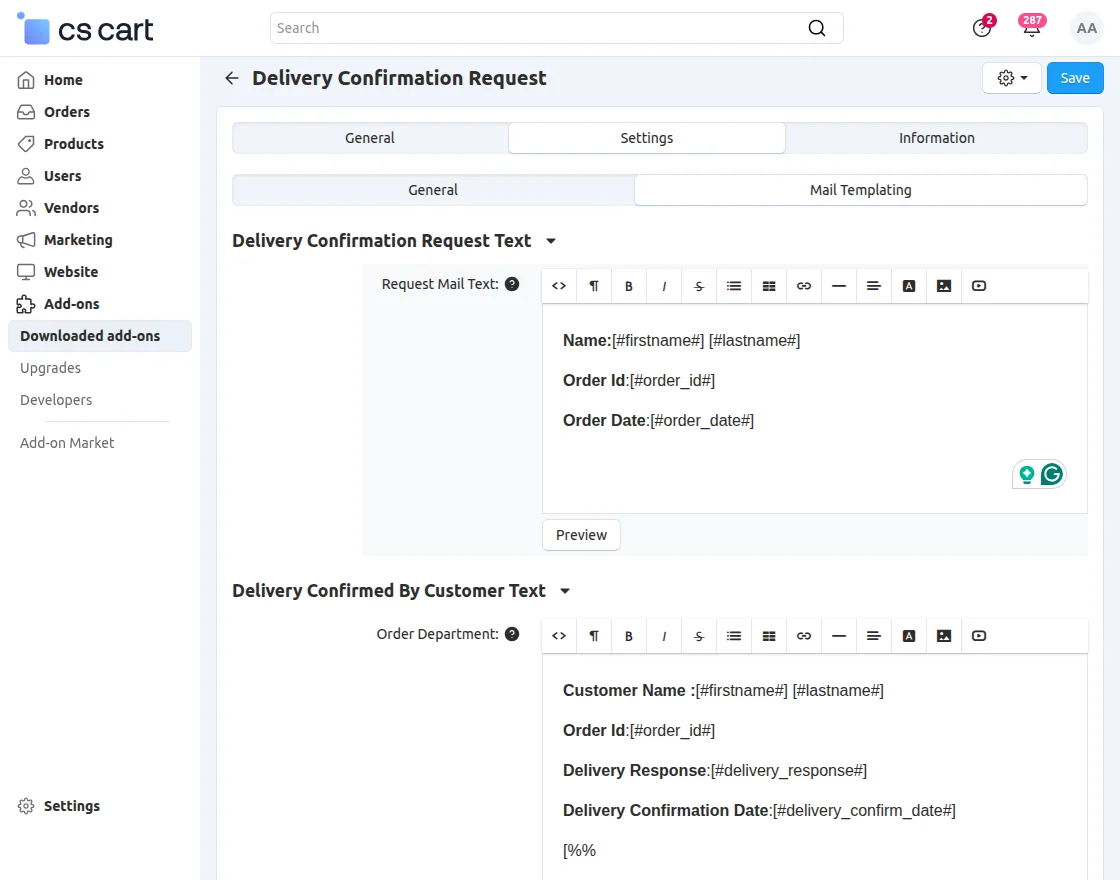Open the Mail Templating sub-tab
This screenshot has height=880, width=1120.
coord(860,190)
